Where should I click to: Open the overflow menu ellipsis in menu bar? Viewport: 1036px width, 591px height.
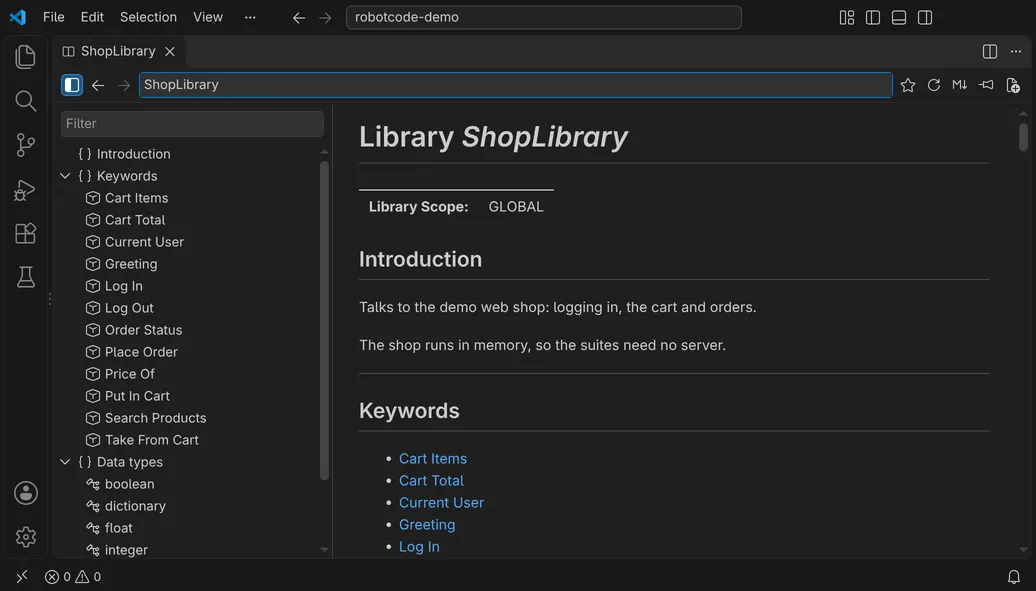(x=250, y=17)
